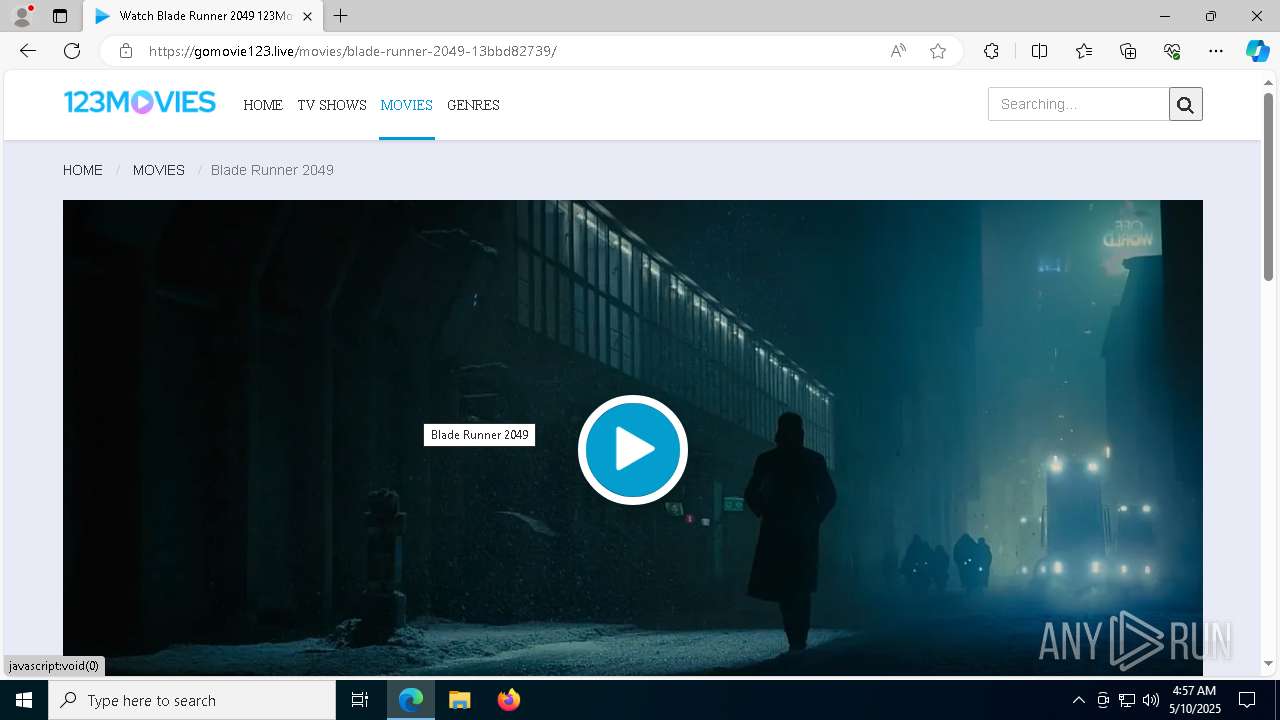1280x720 pixels.
Task: Open the GENRES menu
Action: click(473, 105)
